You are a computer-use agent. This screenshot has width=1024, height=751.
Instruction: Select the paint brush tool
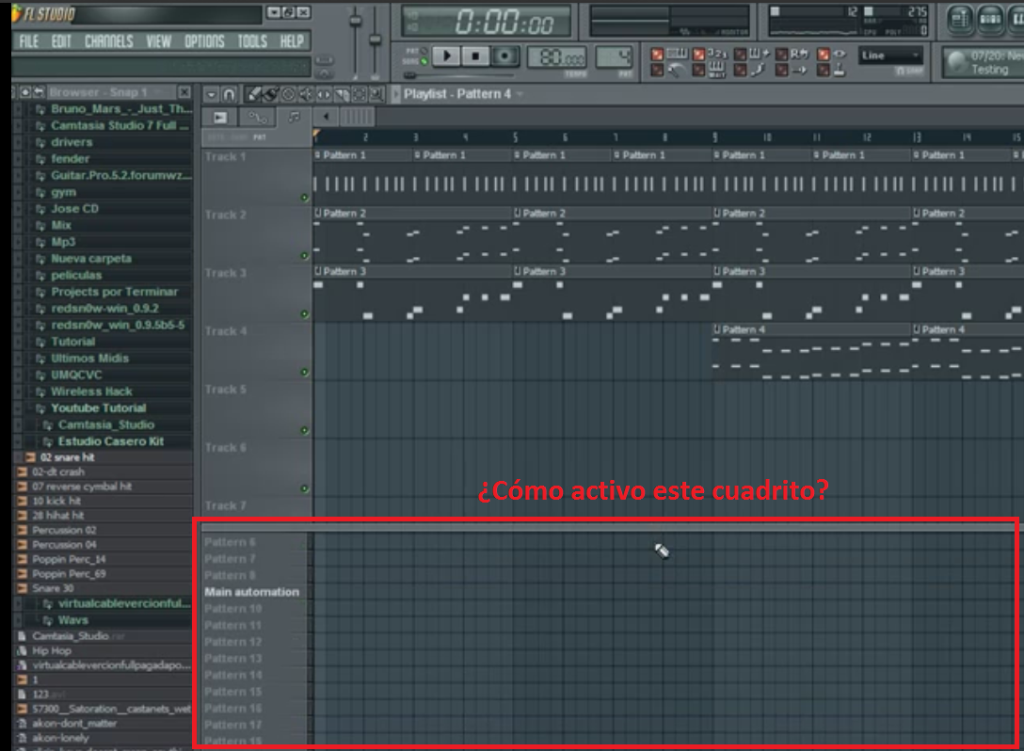pos(270,95)
